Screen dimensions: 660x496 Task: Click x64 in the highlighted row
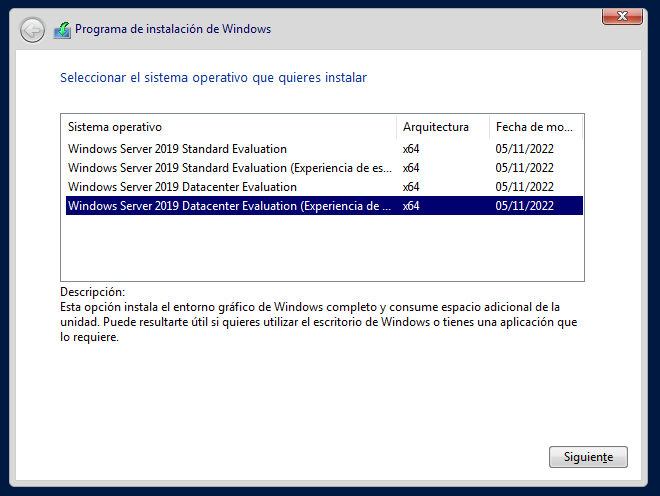411,205
